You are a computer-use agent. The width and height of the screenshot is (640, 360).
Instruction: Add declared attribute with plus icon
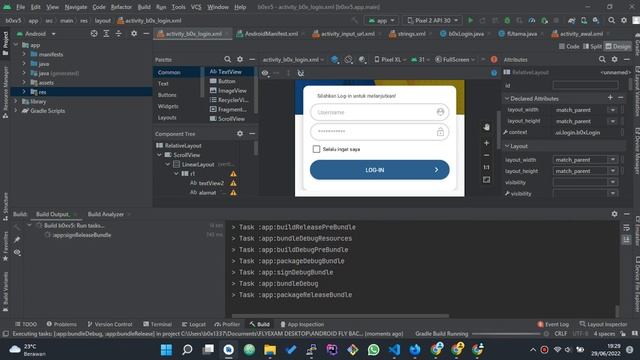(610, 98)
